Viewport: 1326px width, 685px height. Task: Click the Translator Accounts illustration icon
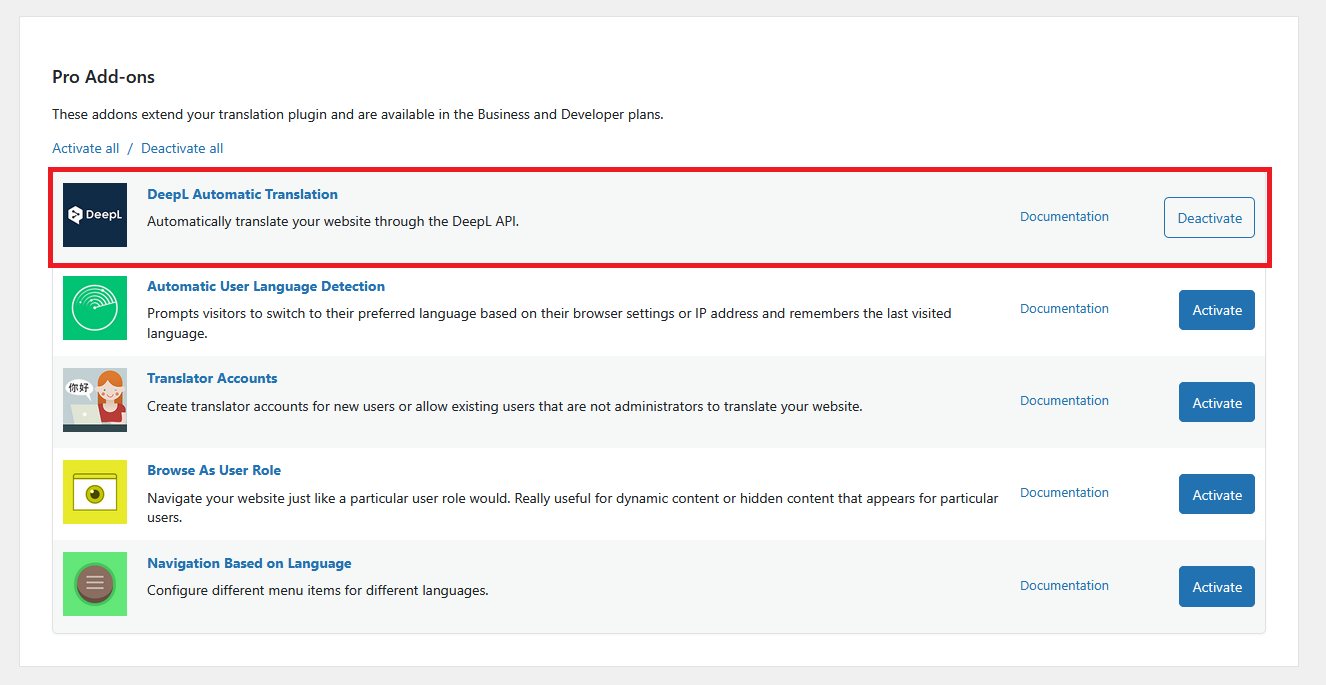(95, 400)
